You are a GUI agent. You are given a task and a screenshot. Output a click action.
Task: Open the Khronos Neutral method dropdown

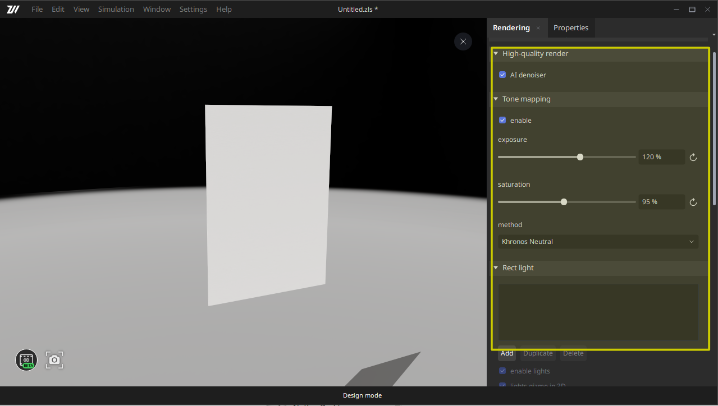point(597,241)
